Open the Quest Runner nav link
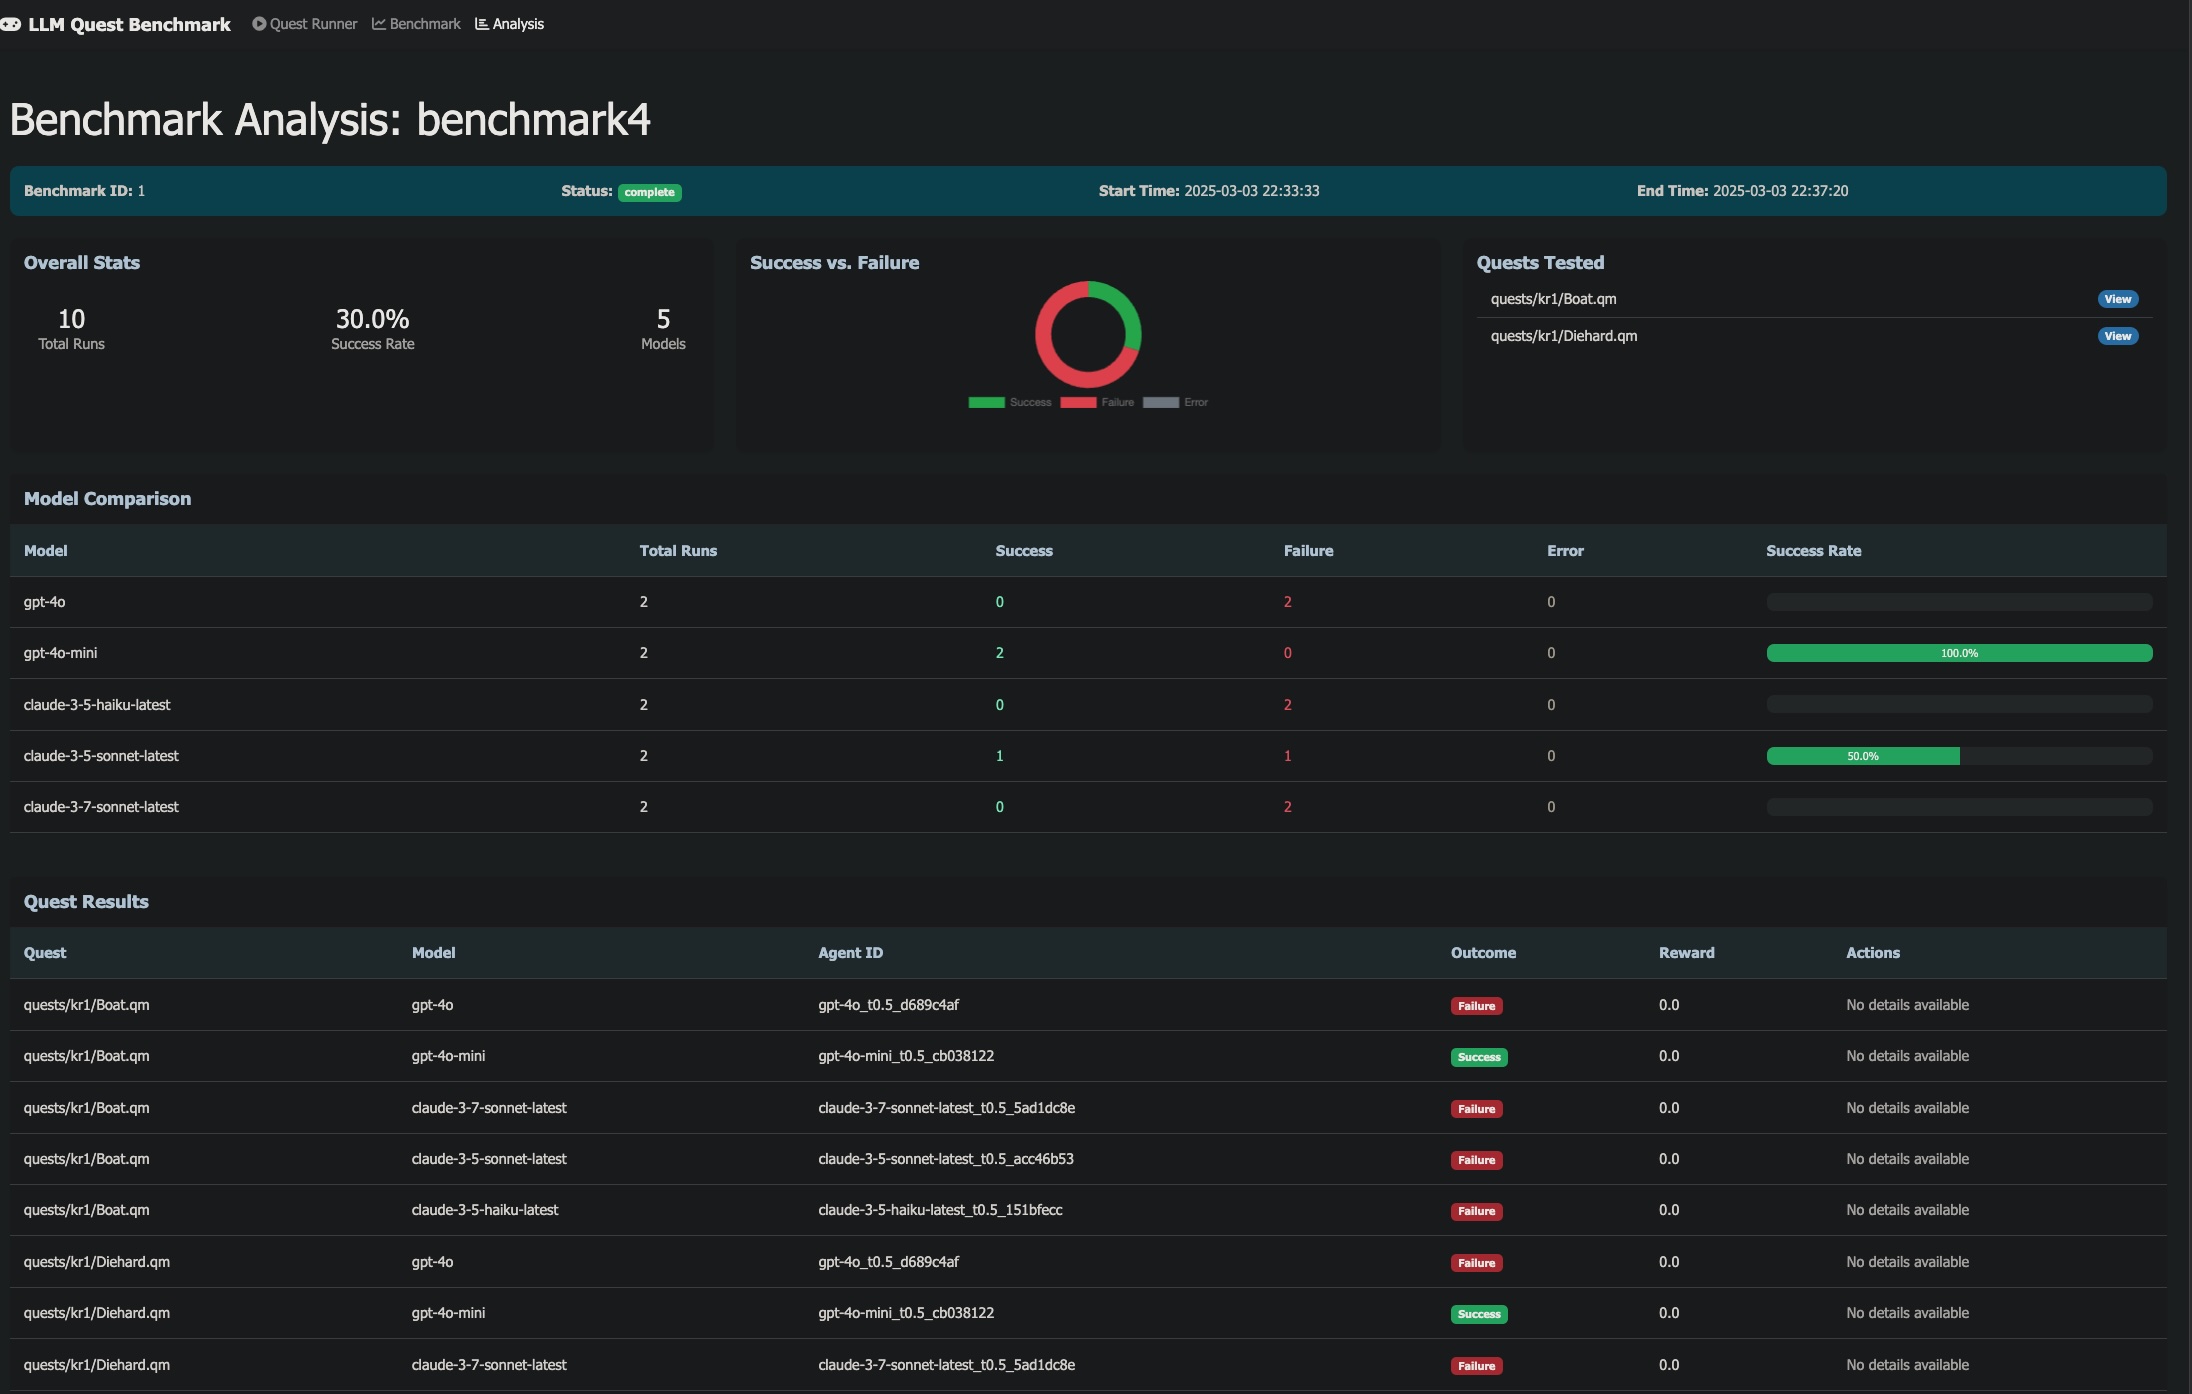Screen dimensions: 2192x1394 [x=313, y=24]
